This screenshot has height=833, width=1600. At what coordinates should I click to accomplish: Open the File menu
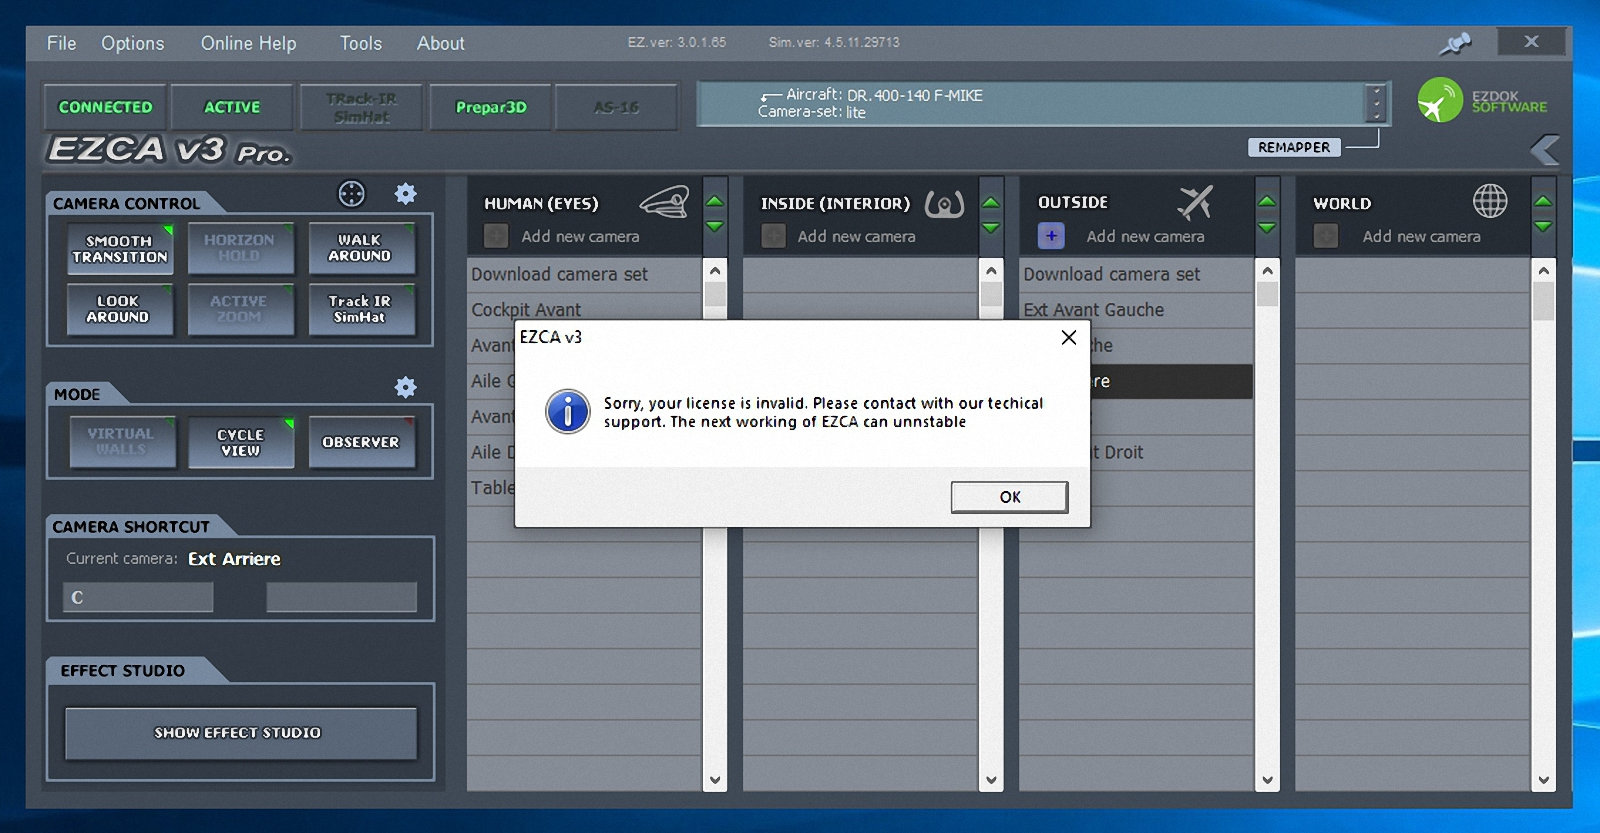61,43
